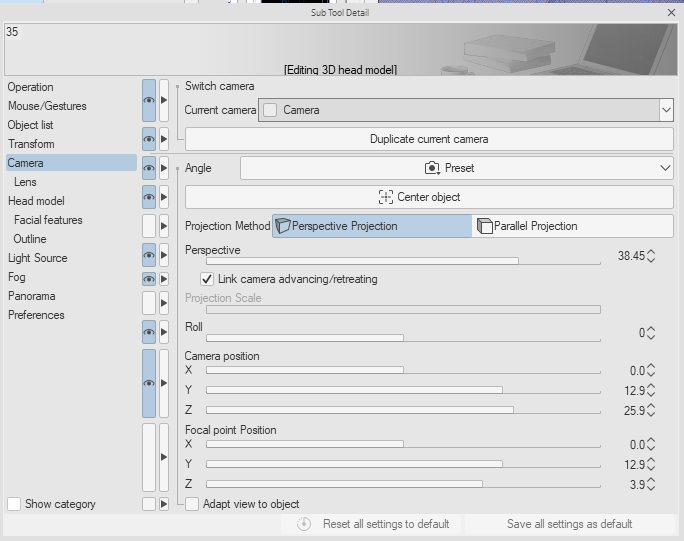
Task: Click Save all settings as default
Action: coord(569,524)
